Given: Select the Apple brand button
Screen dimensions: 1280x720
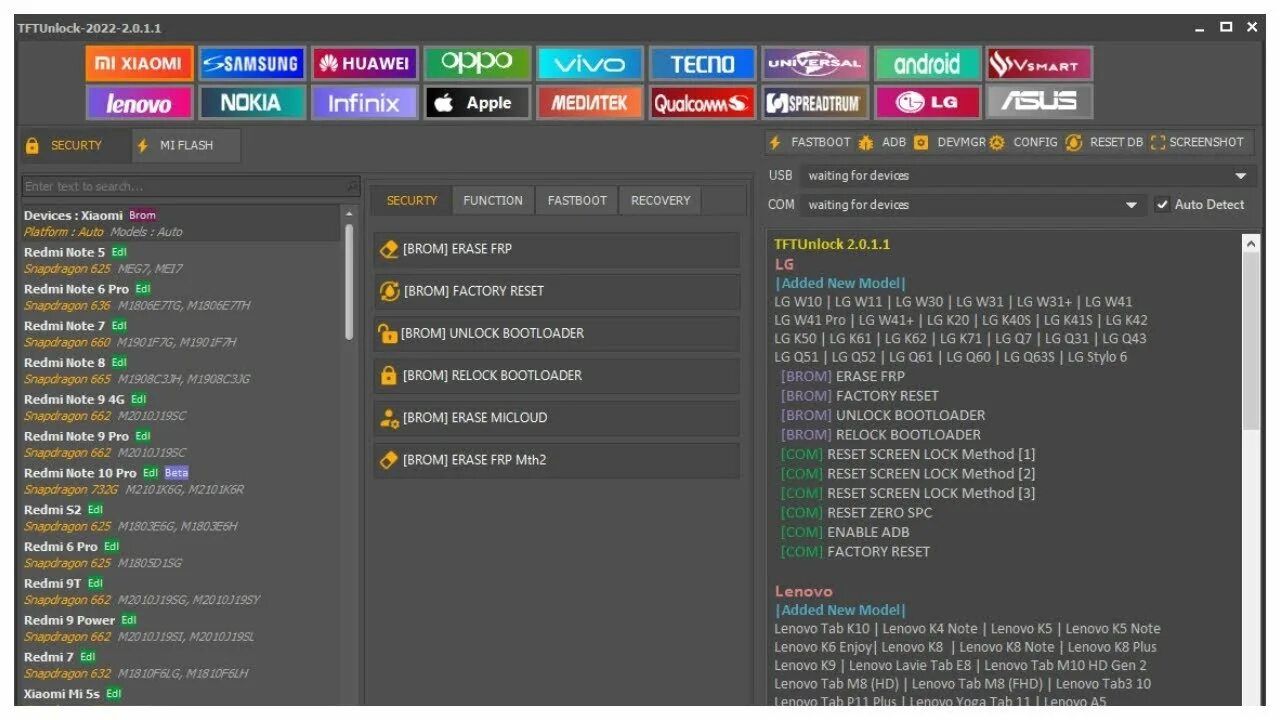Looking at the screenshot, I should point(477,102).
